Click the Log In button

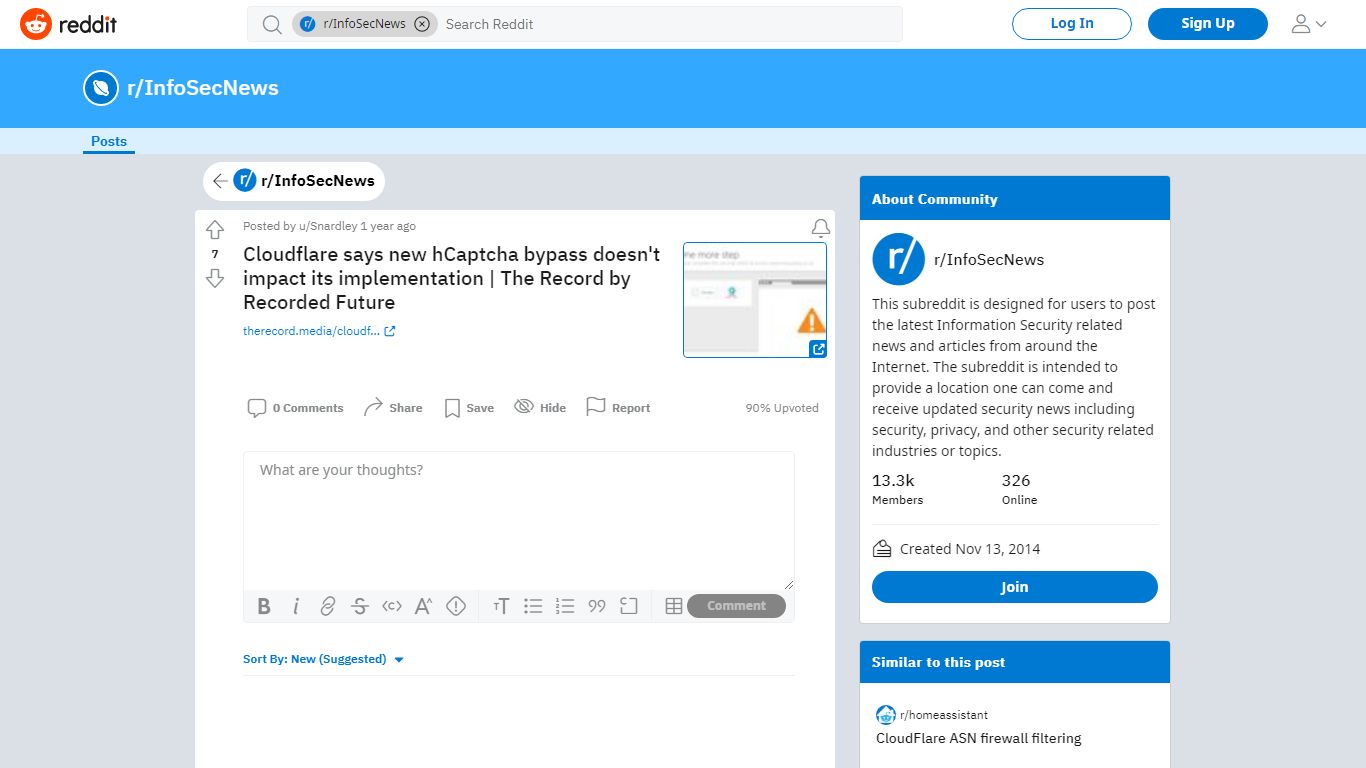point(1072,24)
